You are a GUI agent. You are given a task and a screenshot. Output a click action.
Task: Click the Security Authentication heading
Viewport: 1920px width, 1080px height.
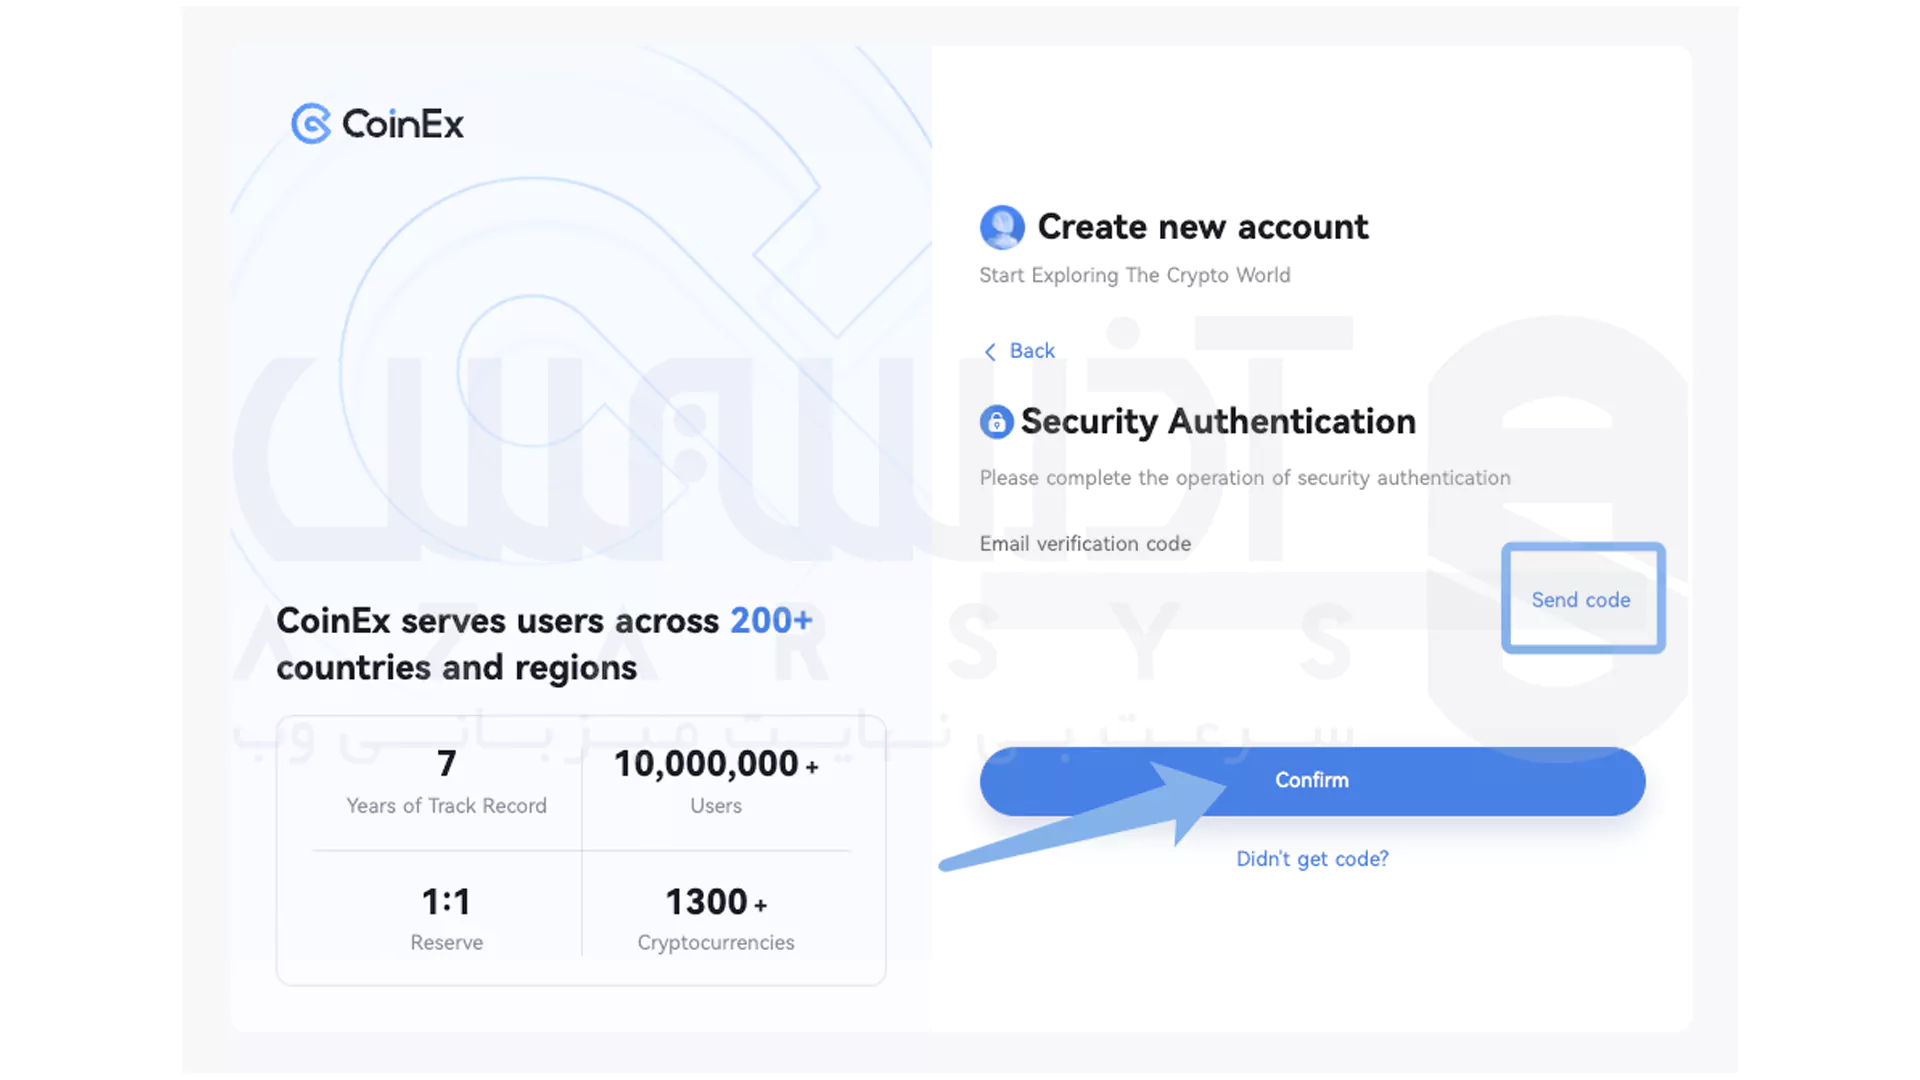1218,421
